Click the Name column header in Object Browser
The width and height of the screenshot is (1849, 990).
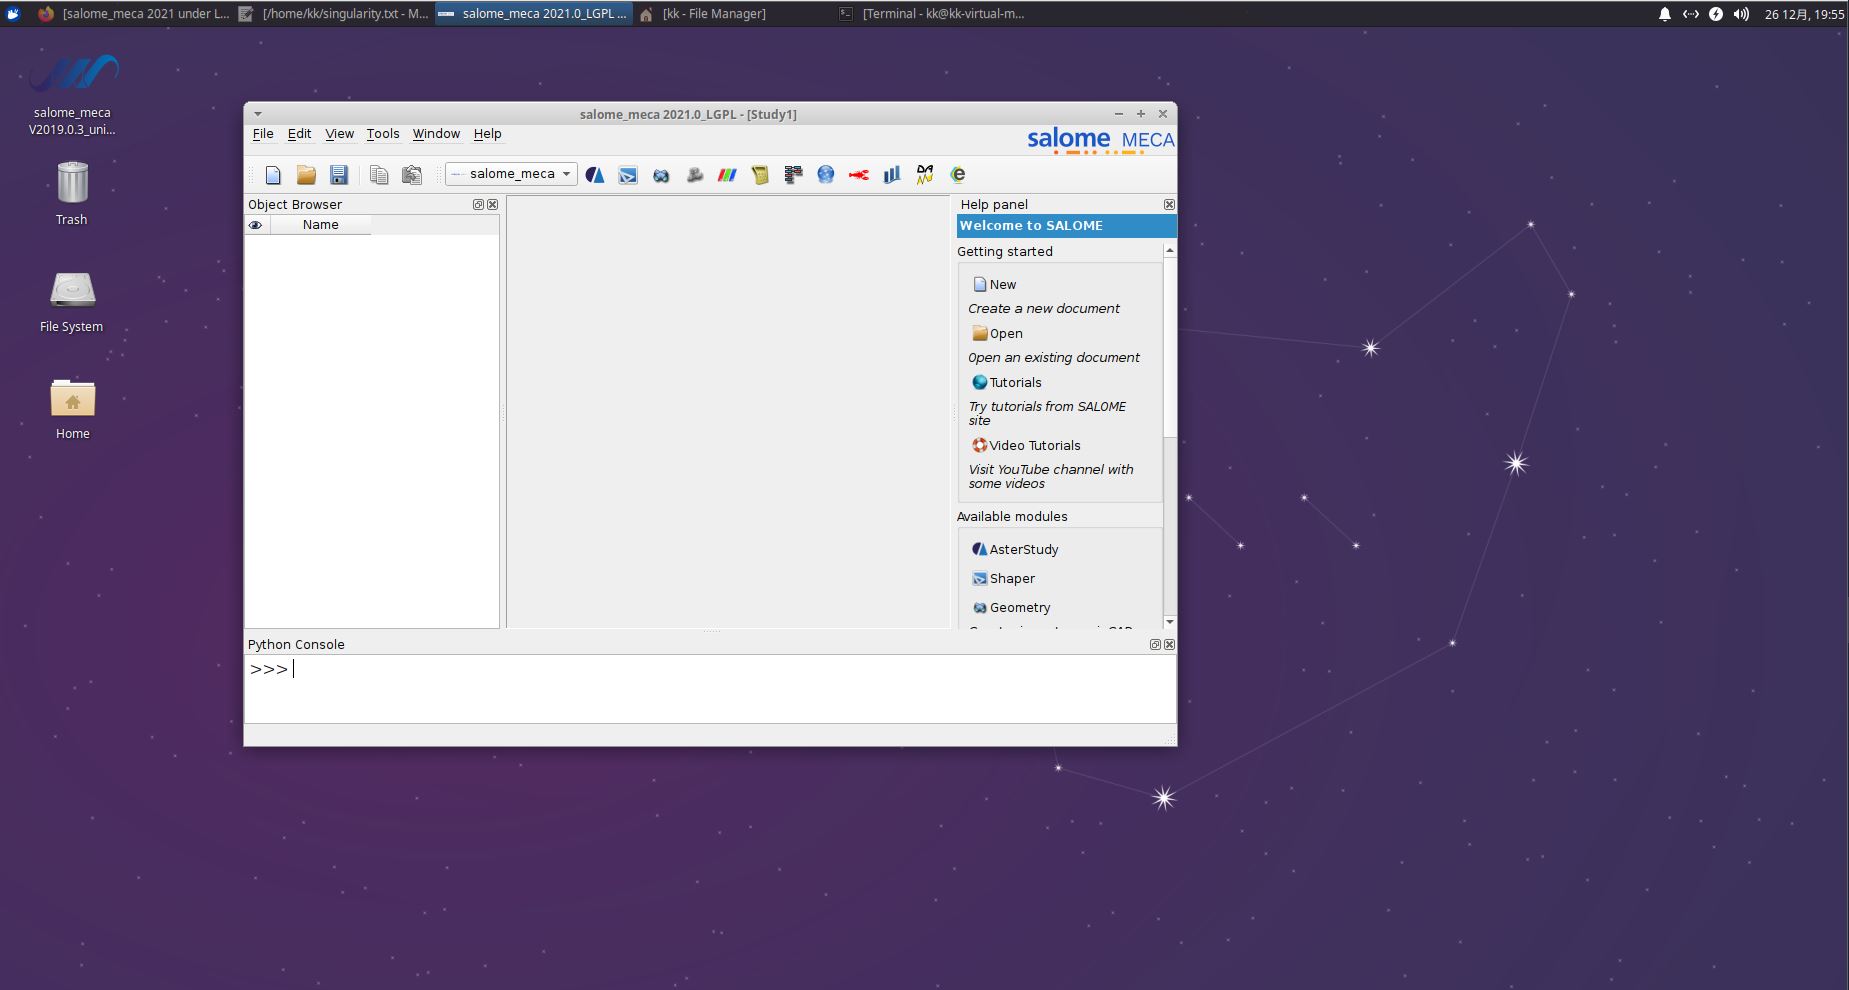coord(320,225)
